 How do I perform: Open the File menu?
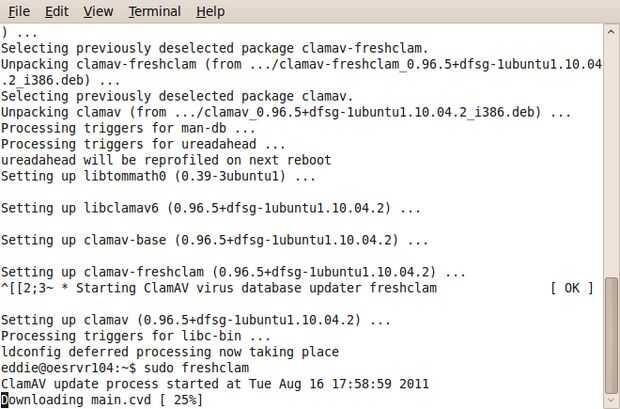point(19,12)
